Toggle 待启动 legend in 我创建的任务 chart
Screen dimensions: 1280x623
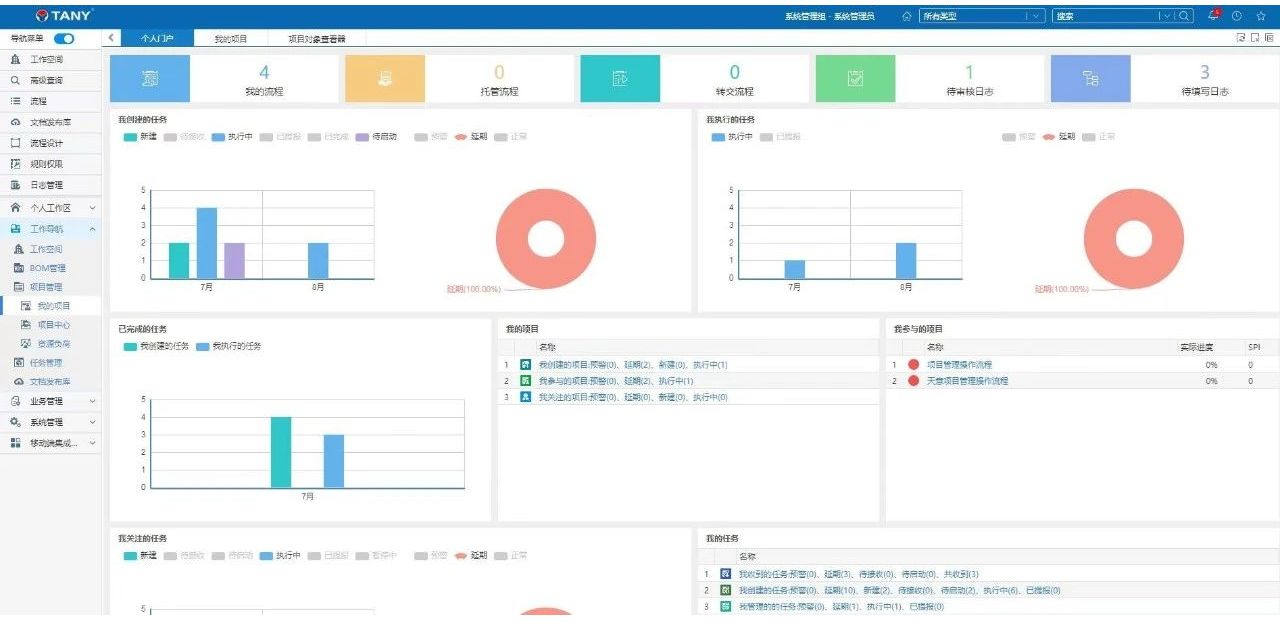[376, 136]
